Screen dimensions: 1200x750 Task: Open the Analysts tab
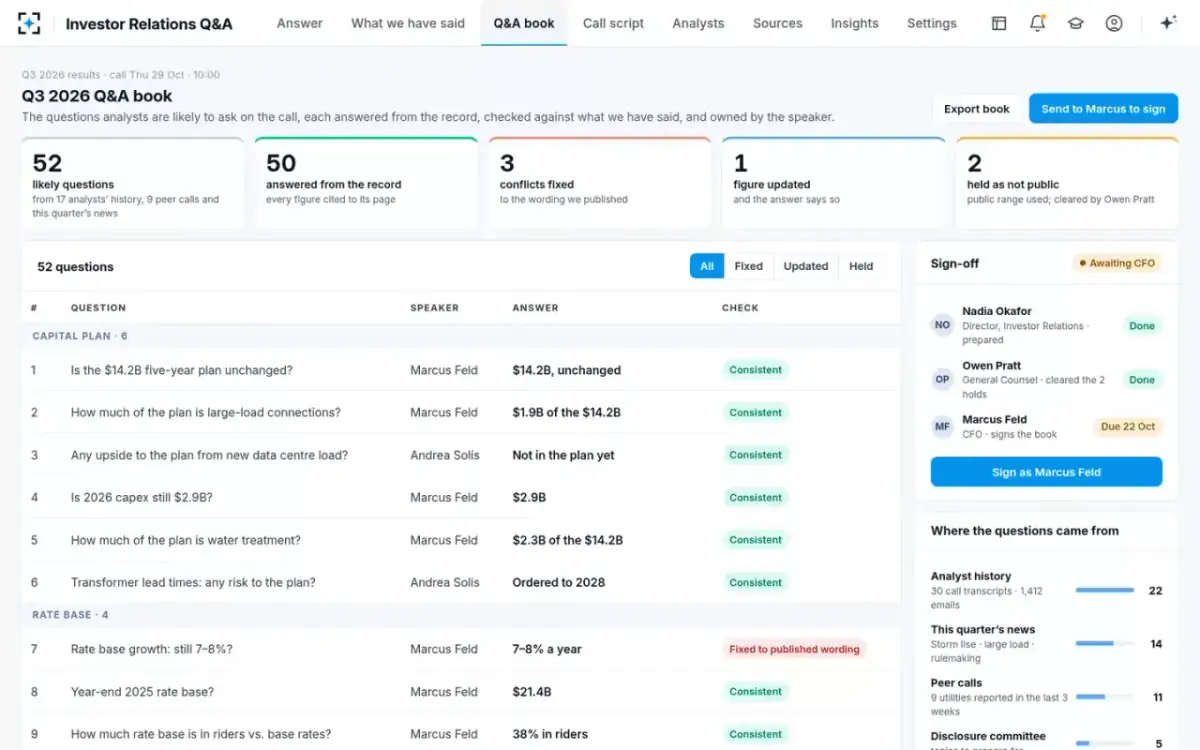698,23
